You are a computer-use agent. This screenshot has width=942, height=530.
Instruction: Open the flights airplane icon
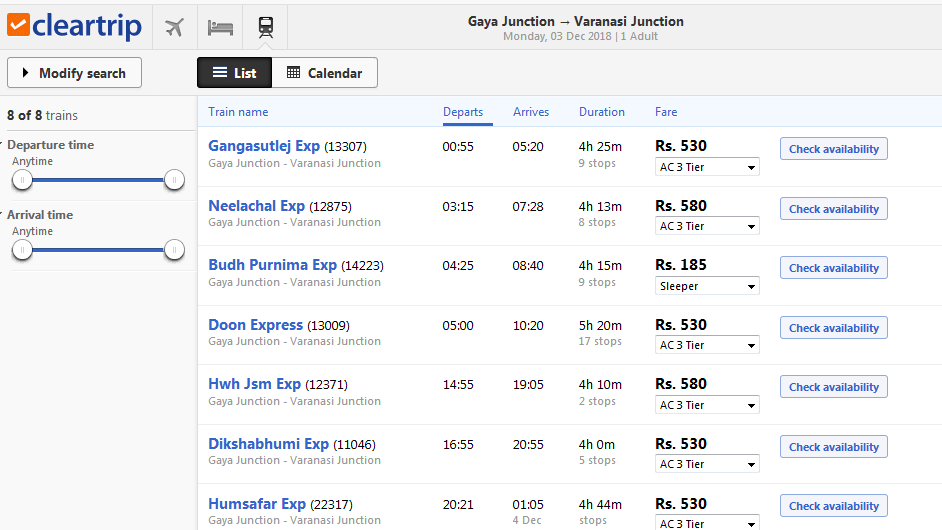[x=175, y=27]
